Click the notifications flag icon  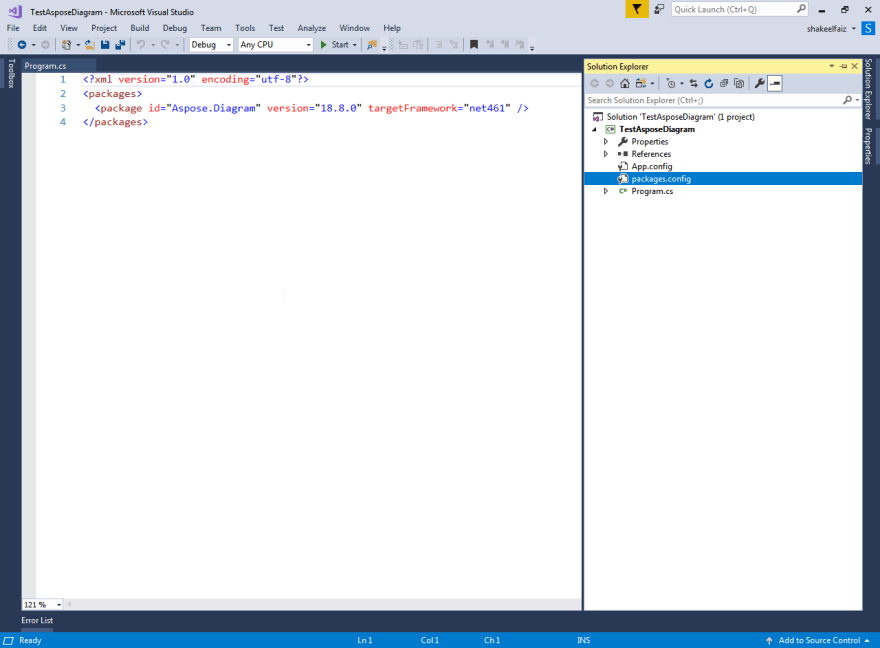tap(636, 9)
